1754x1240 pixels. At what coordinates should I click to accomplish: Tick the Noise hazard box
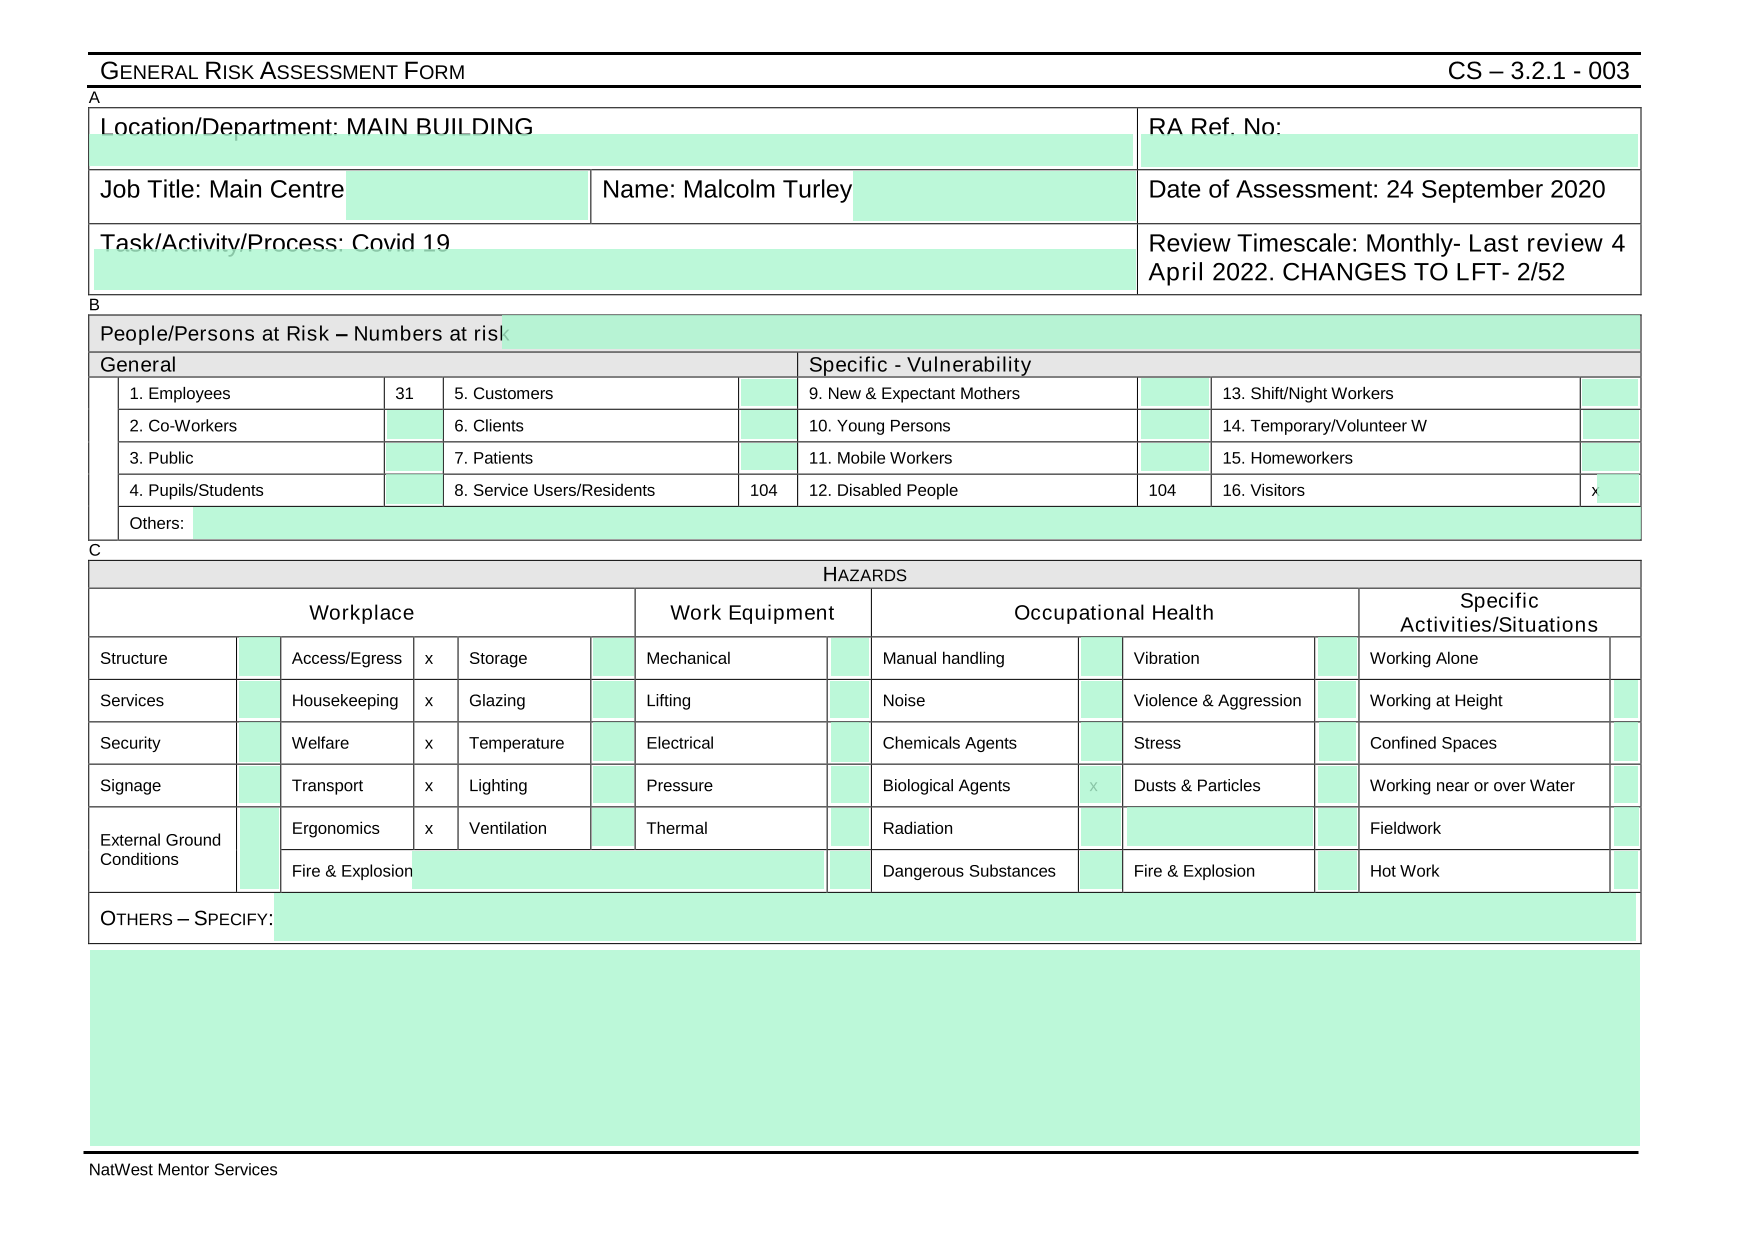tap(1101, 700)
